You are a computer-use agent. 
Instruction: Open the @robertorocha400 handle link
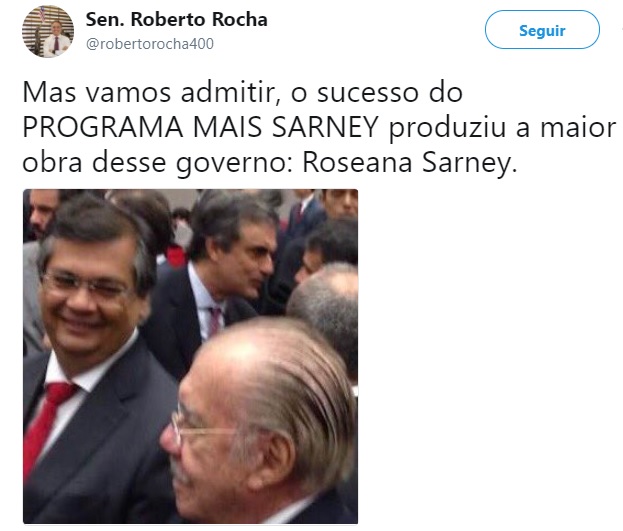150,44
